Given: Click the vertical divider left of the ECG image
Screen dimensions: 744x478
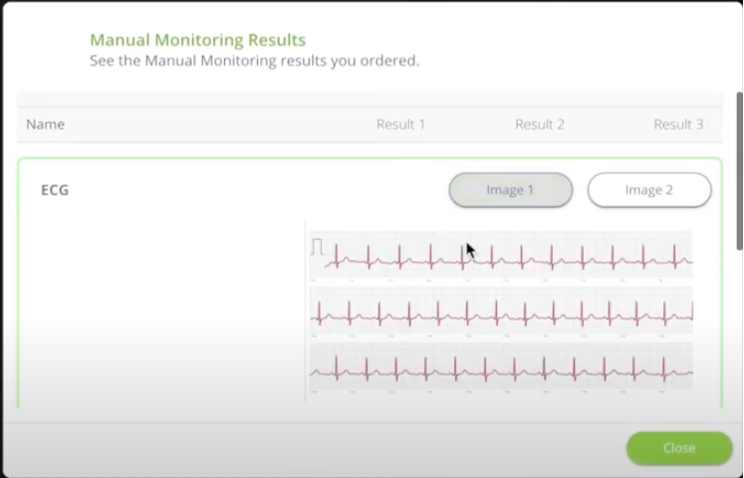Looking at the screenshot, I should tap(305, 311).
